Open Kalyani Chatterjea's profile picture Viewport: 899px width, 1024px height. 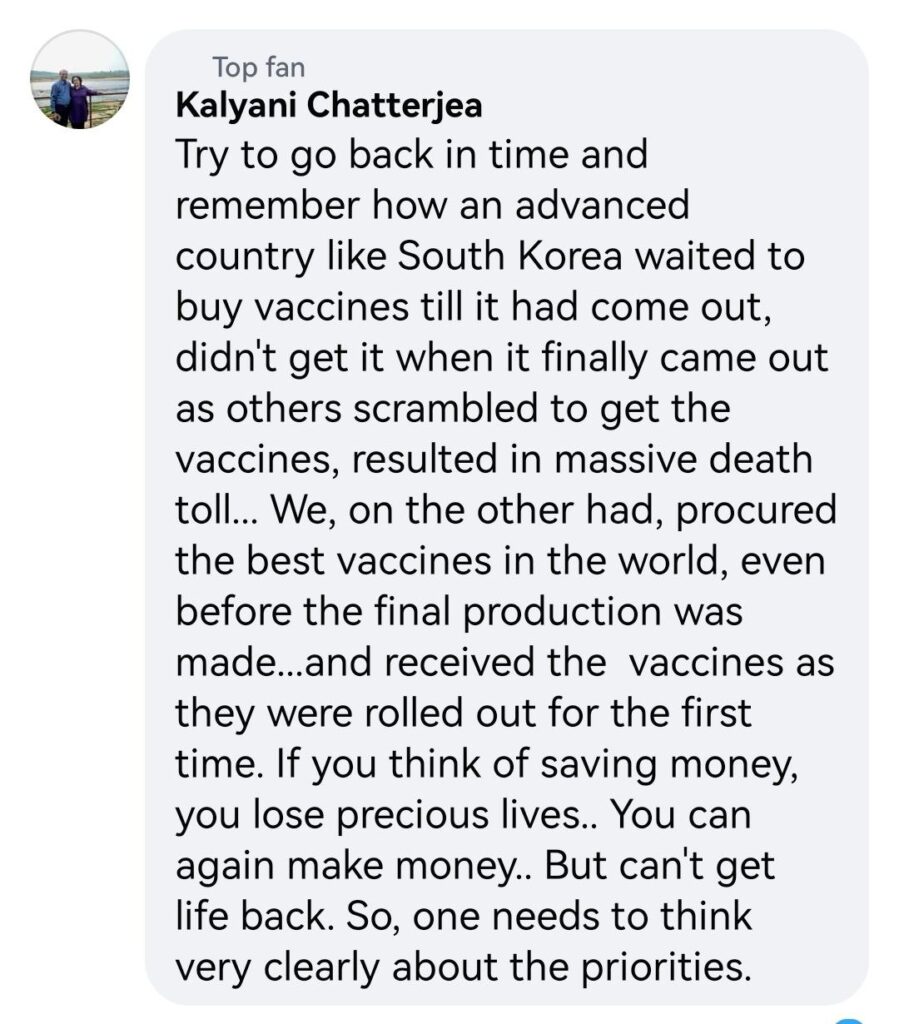(x=80, y=79)
